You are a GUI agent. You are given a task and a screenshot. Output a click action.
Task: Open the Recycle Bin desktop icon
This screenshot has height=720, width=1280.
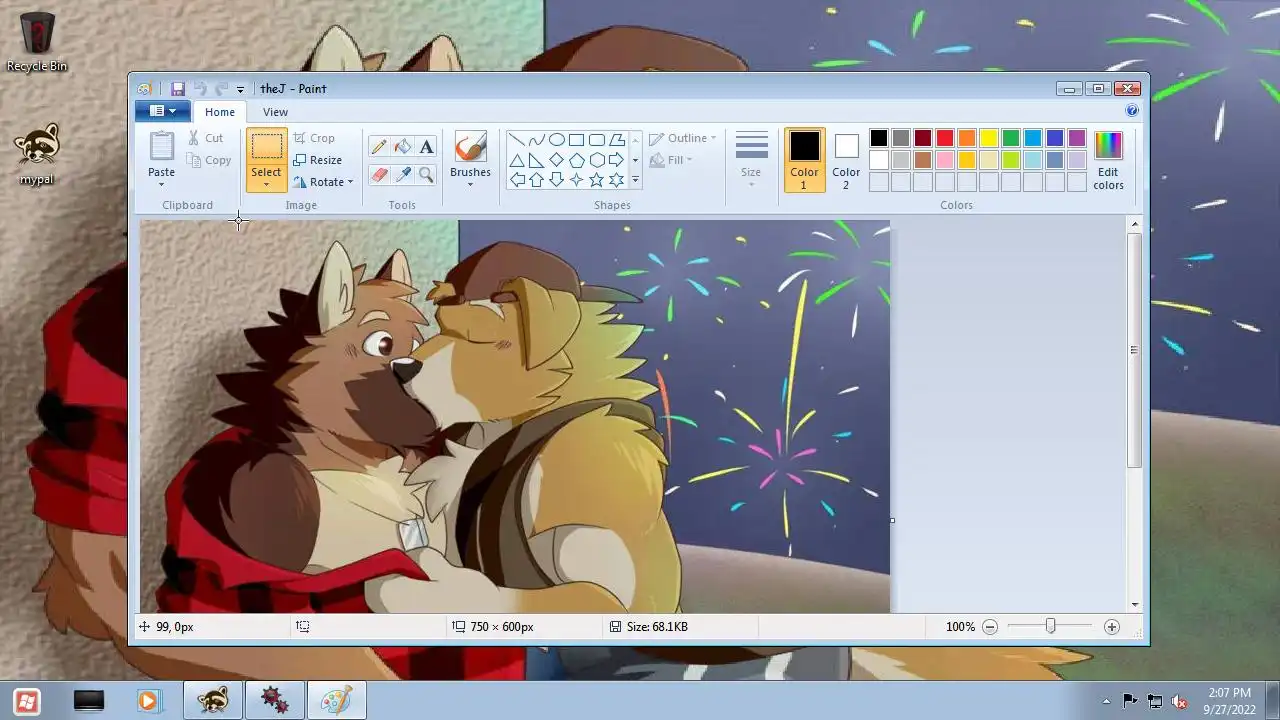click(37, 41)
